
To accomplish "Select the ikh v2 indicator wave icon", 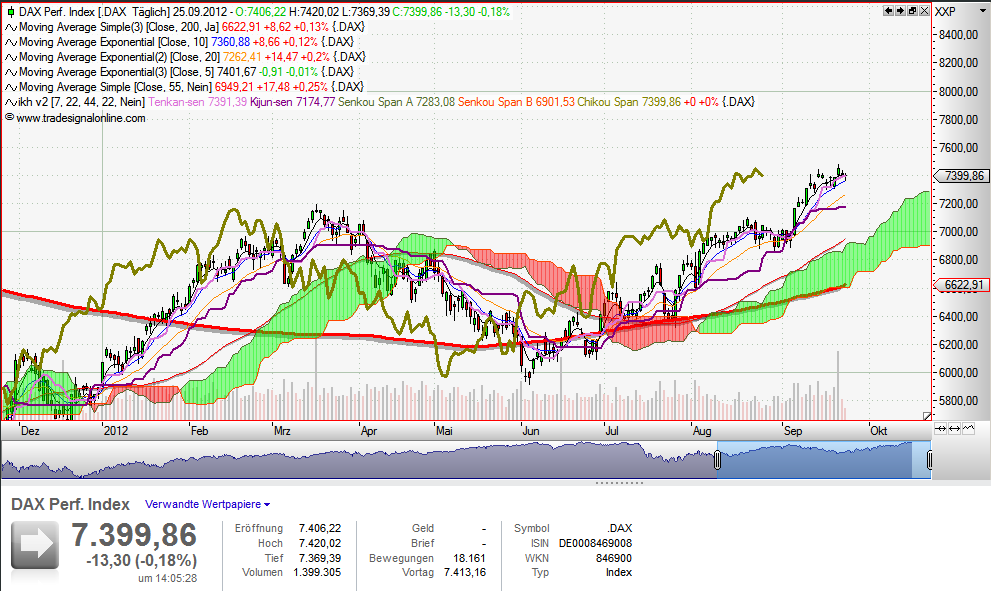I will coord(10,101).
